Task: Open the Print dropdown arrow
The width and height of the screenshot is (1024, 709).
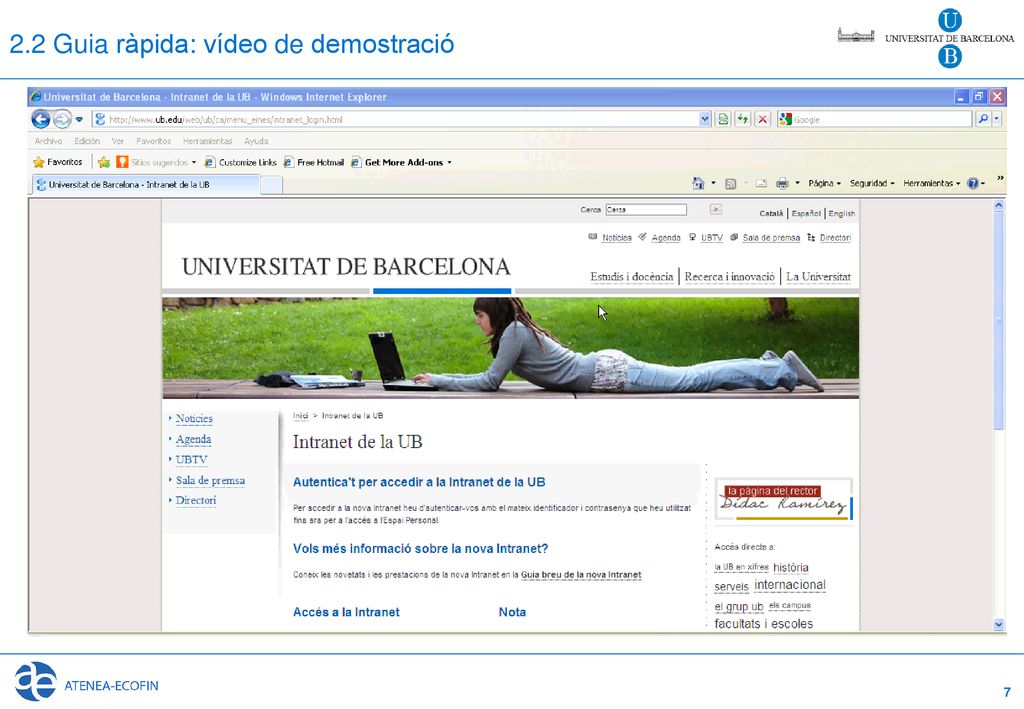Action: [x=797, y=183]
